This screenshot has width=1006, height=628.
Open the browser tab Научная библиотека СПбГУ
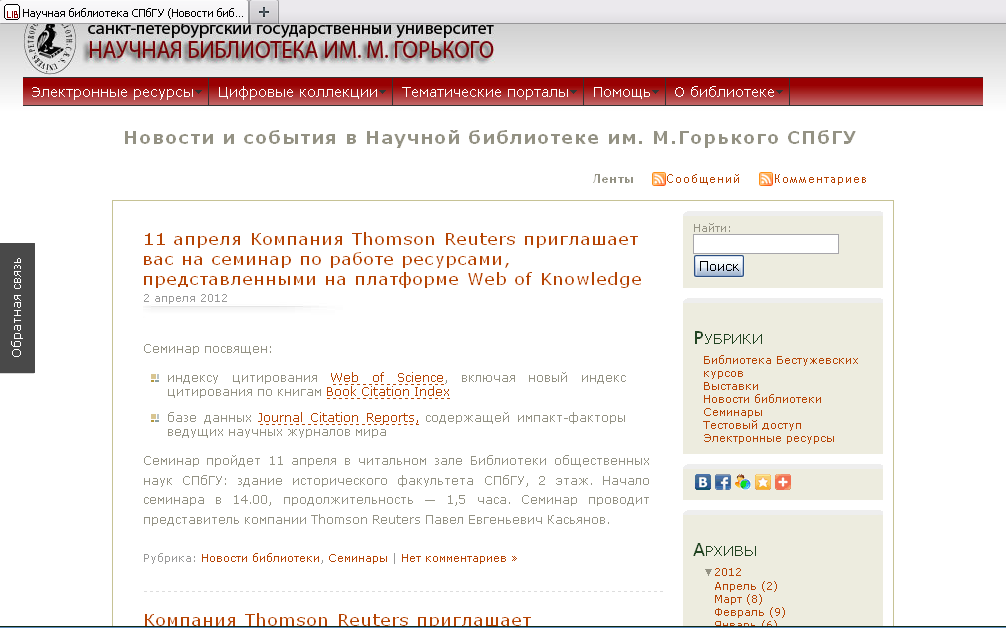124,12
